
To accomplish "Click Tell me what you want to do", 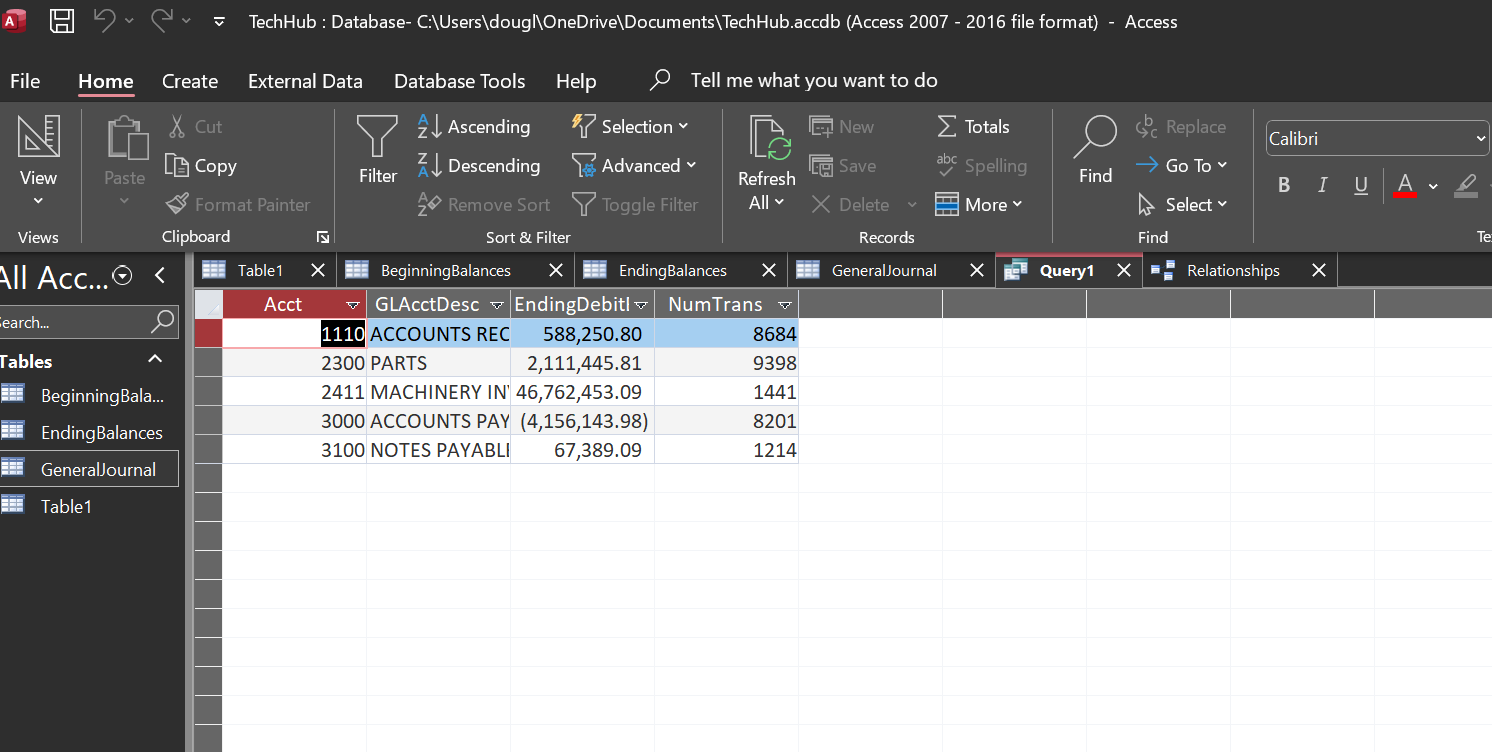I will pos(813,81).
